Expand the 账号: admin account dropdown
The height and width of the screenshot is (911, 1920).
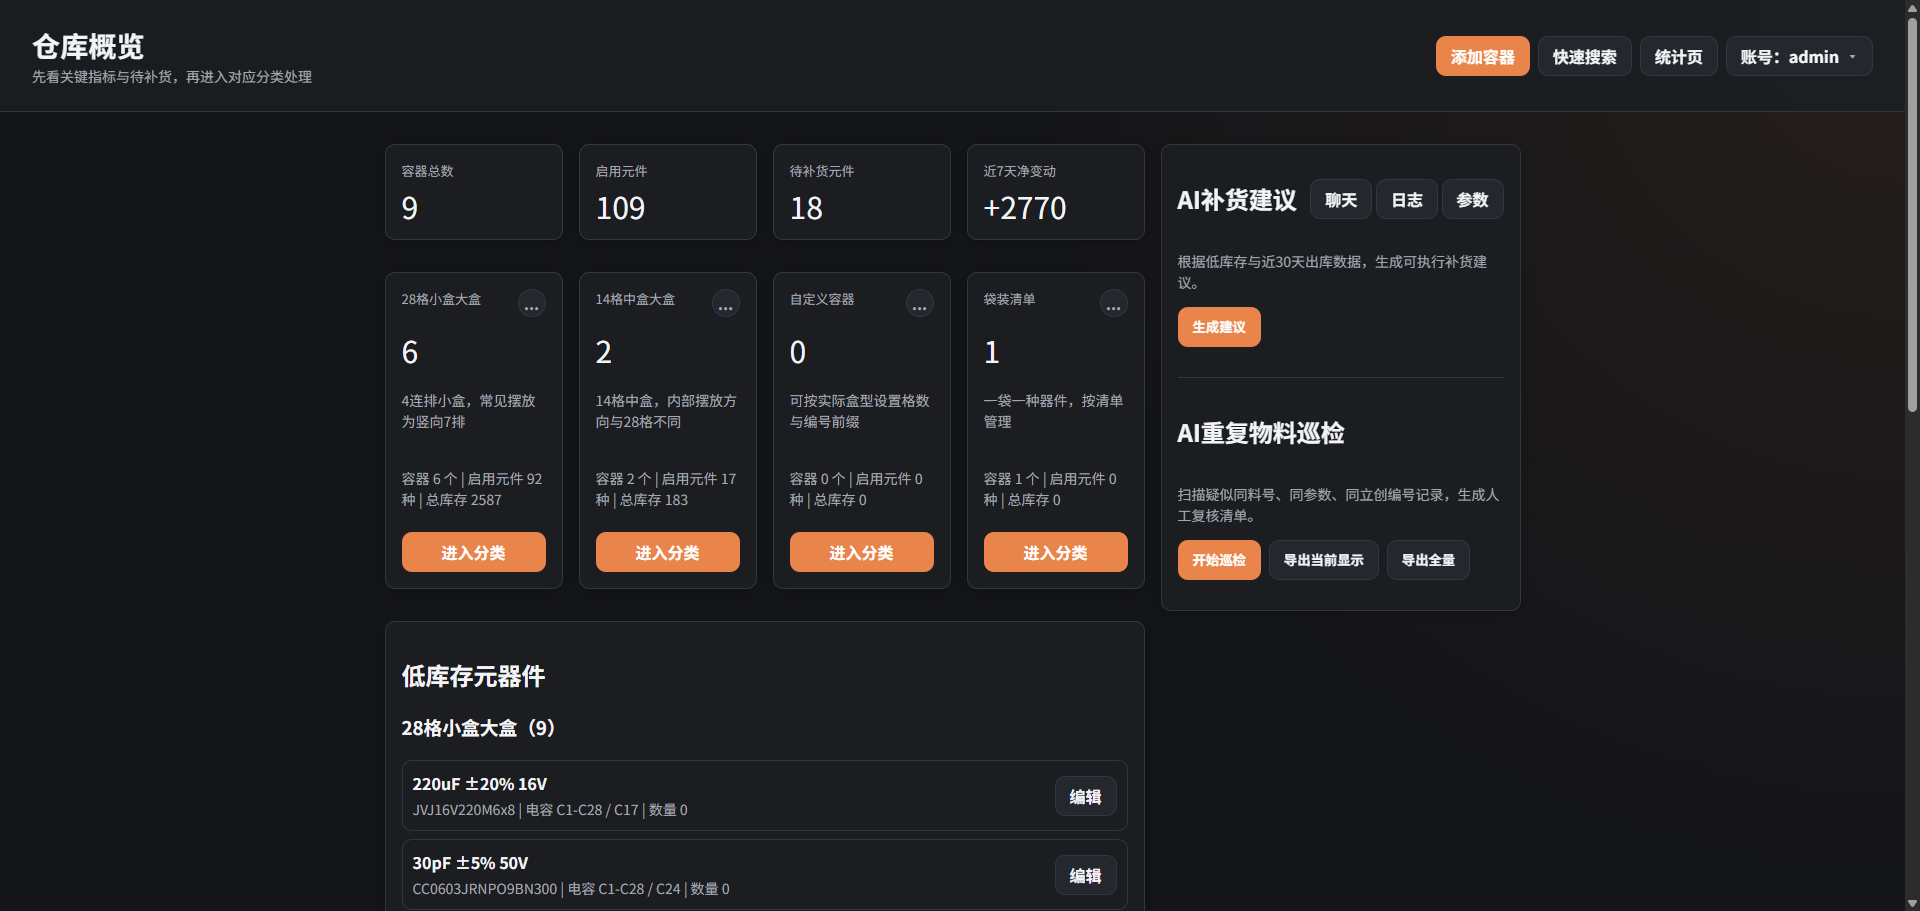(x=1798, y=57)
